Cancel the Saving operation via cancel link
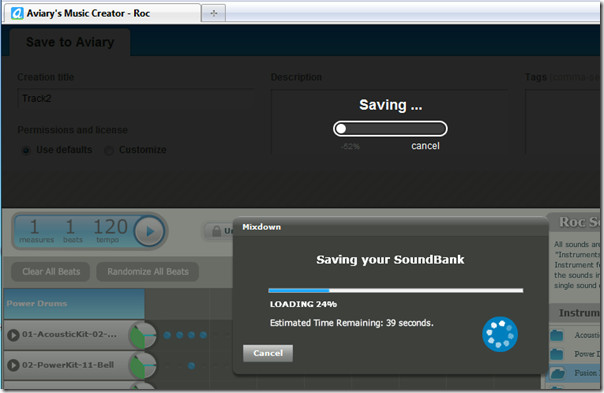The image size is (604, 393). pyautogui.click(x=425, y=146)
